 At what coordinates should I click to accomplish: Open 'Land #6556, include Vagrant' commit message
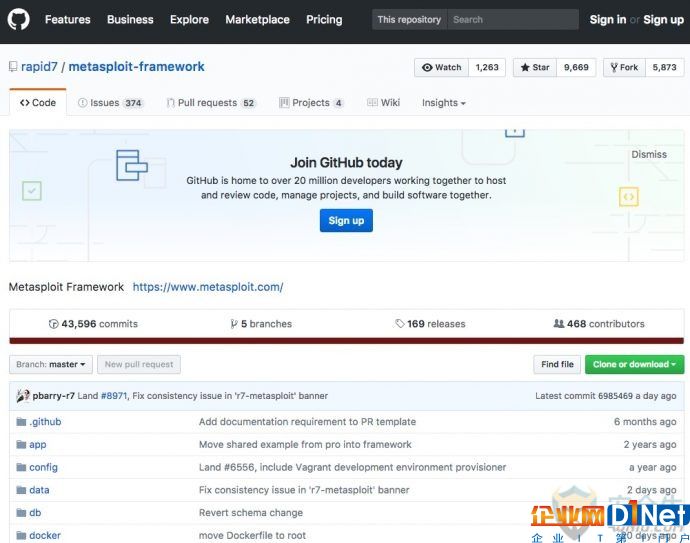tap(352, 467)
